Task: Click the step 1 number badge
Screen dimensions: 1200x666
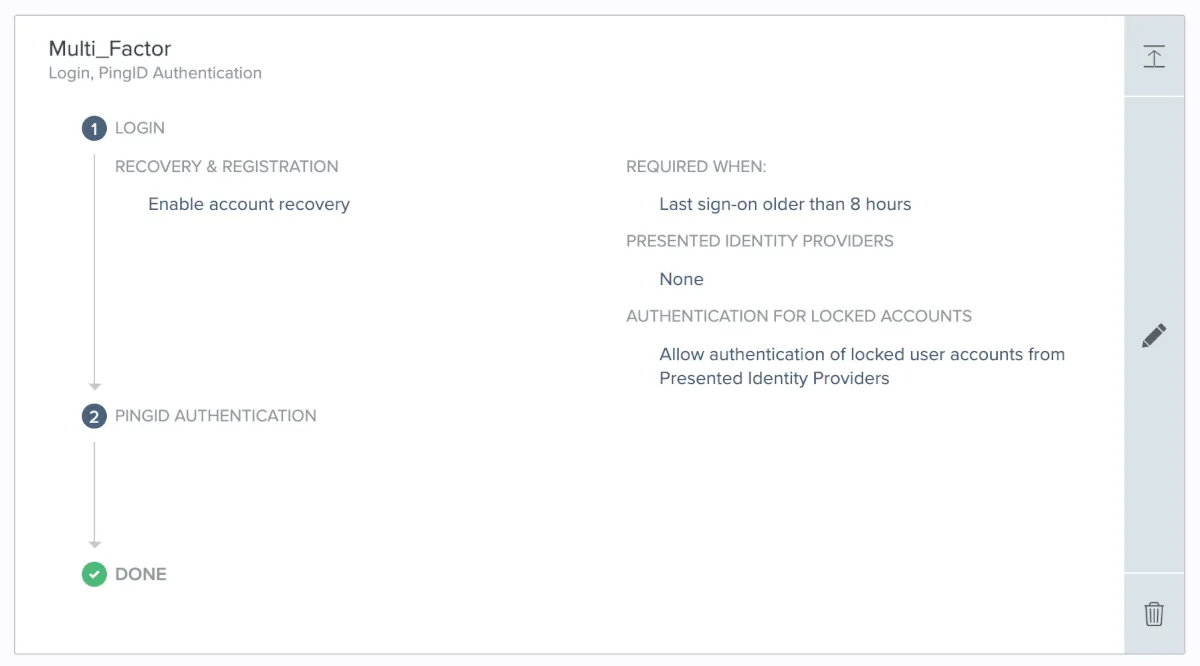Action: (94, 129)
